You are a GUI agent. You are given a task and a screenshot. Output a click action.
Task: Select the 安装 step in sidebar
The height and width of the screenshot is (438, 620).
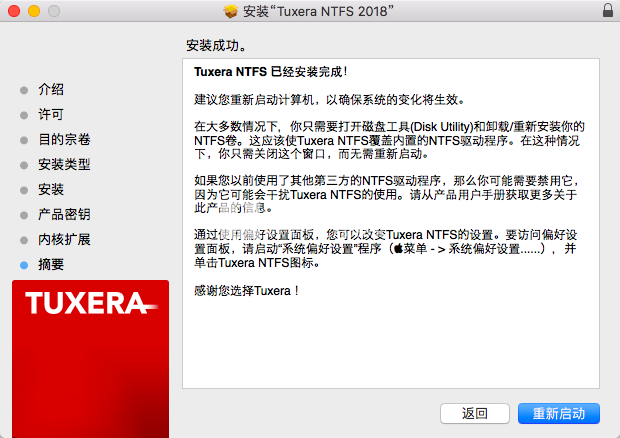[51, 189]
